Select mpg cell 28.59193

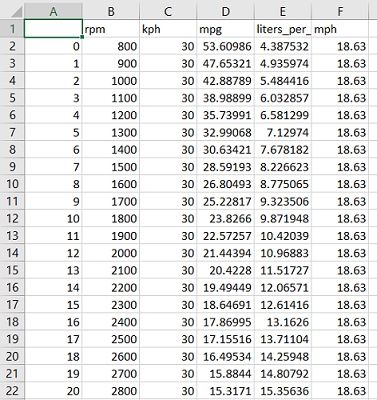coord(226,167)
